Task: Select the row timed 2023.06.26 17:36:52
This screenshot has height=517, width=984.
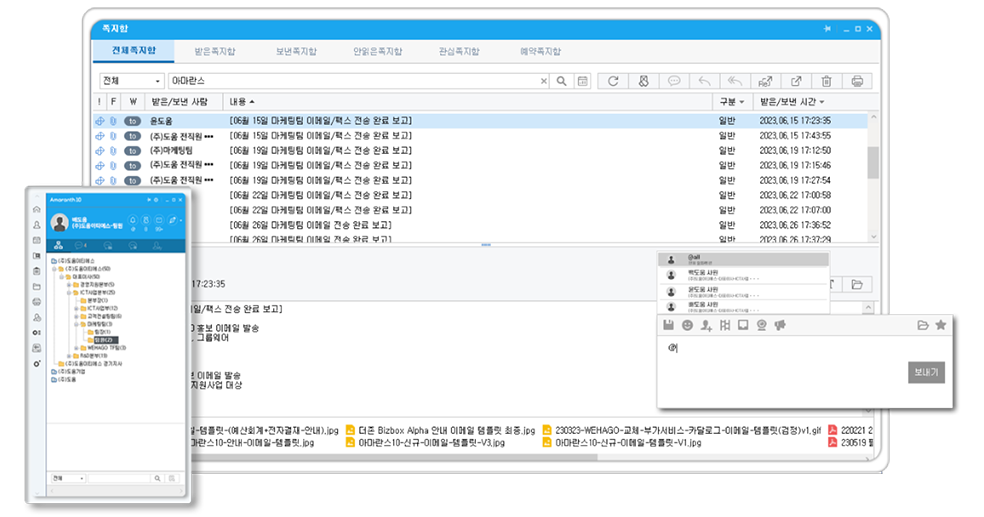Action: click(x=480, y=225)
